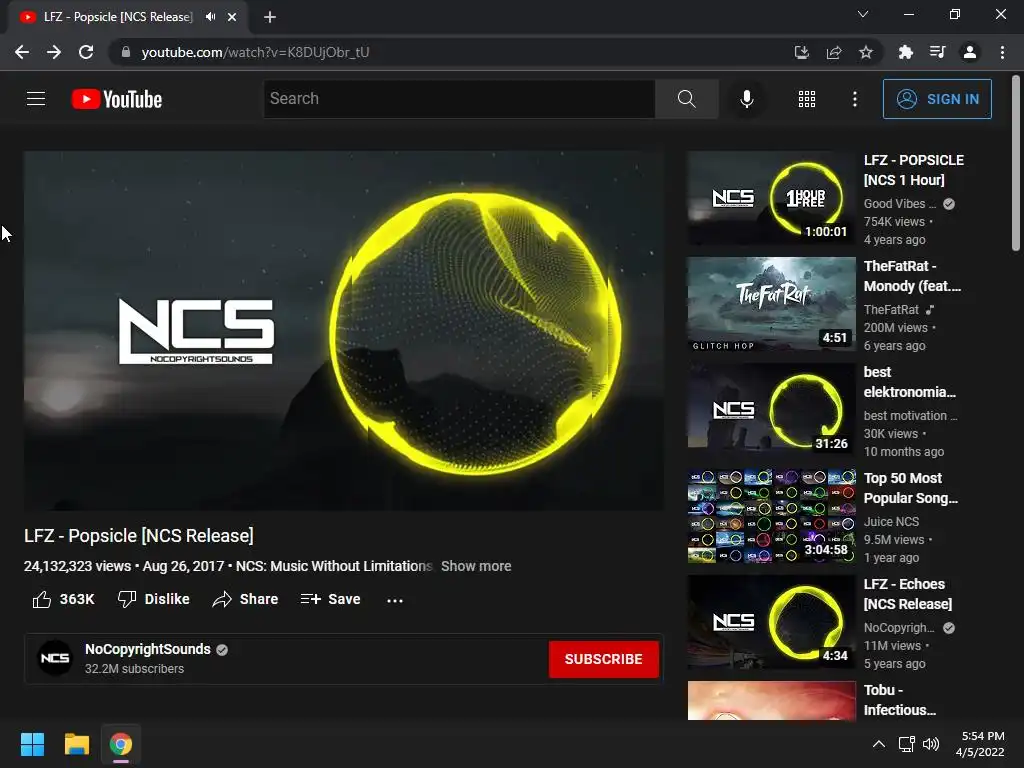
Task: Bookmark this tab with the star
Action: tap(865, 52)
